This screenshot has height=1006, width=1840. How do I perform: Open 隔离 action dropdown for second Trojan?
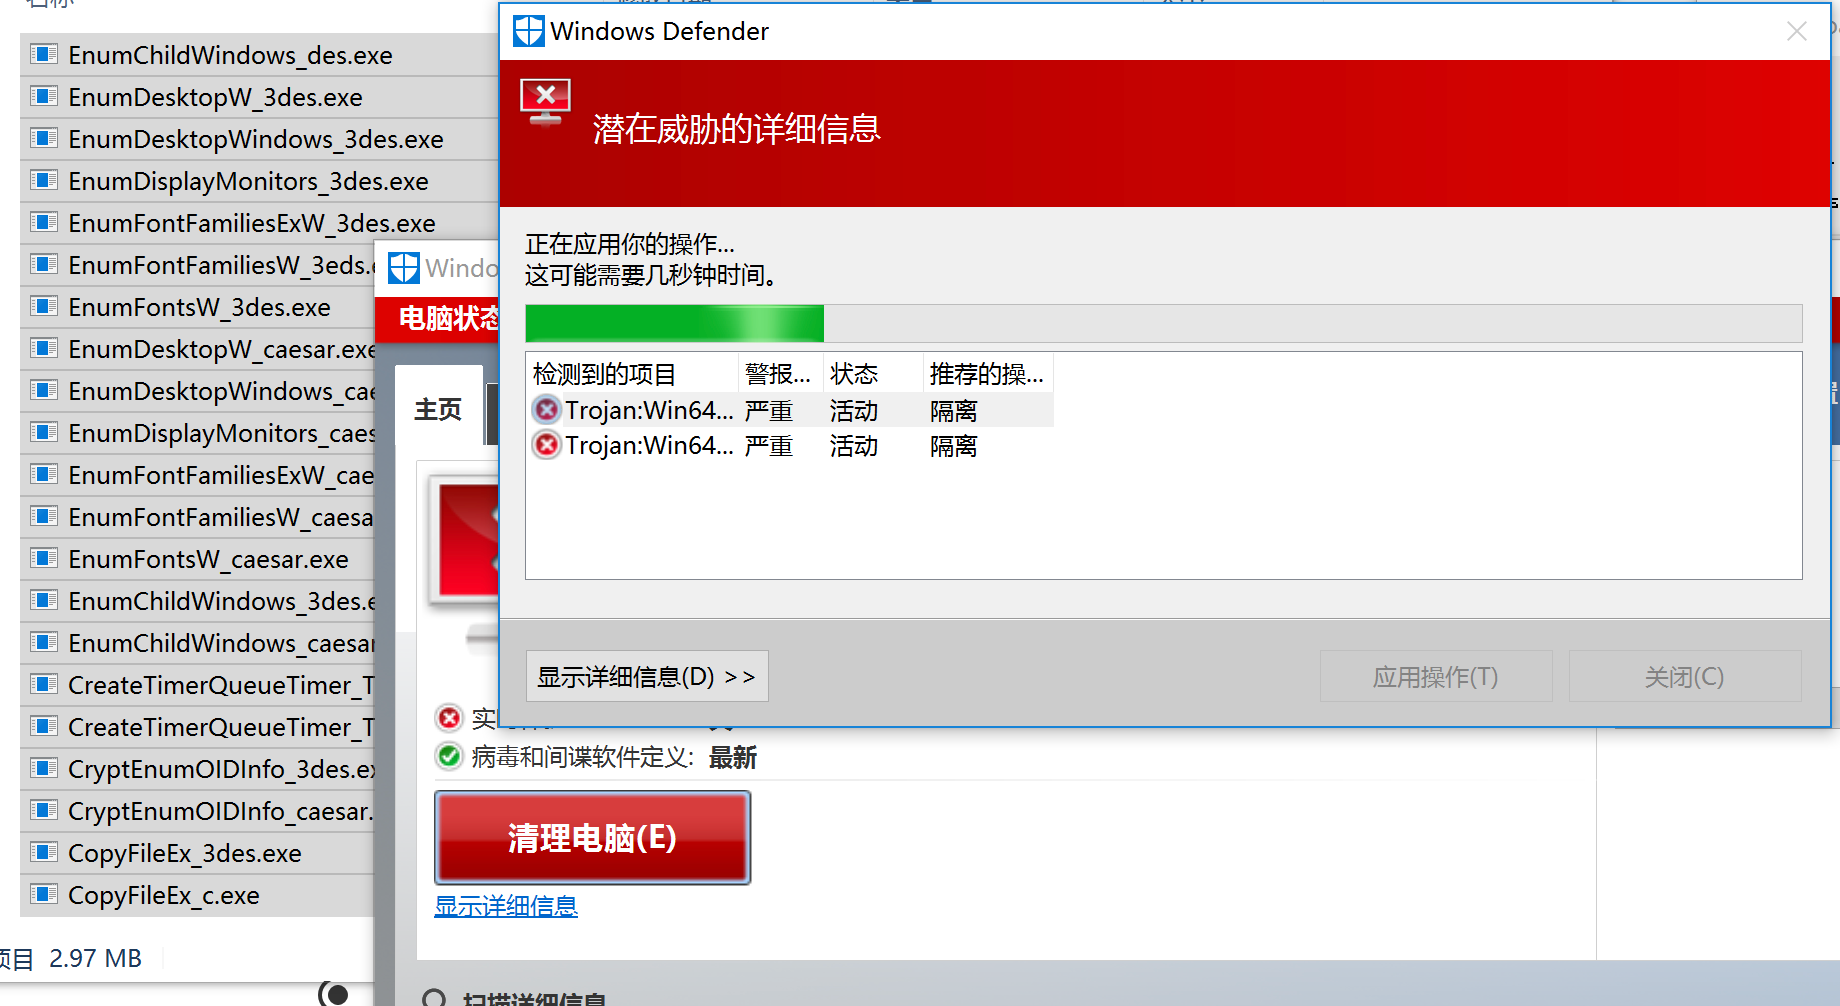point(954,445)
